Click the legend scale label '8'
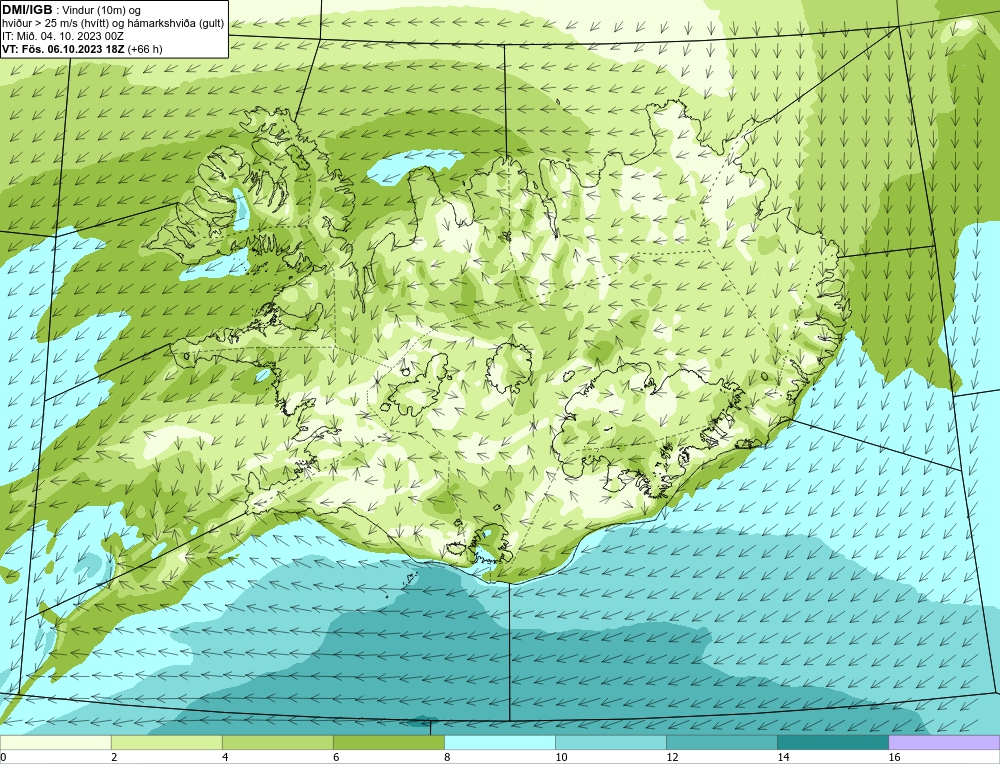The image size is (1000, 764). (447, 757)
